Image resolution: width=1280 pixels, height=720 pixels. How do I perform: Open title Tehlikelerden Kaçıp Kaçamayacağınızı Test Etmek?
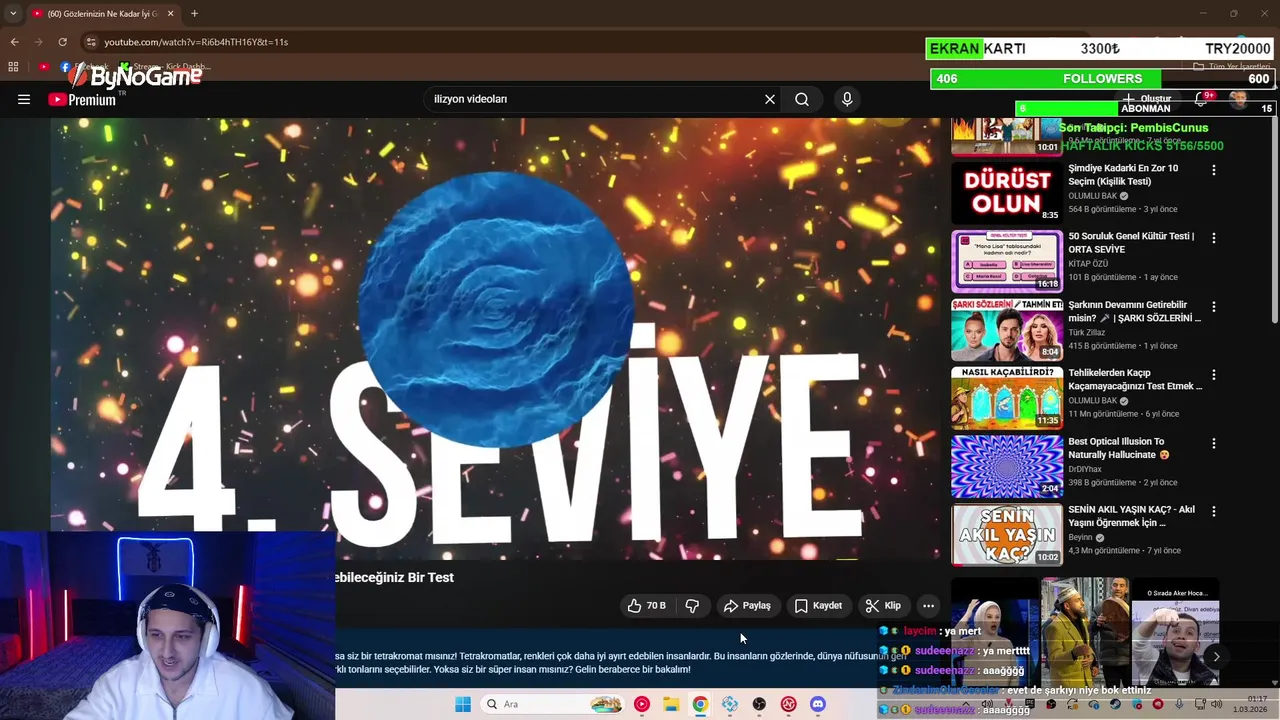[1135, 380]
